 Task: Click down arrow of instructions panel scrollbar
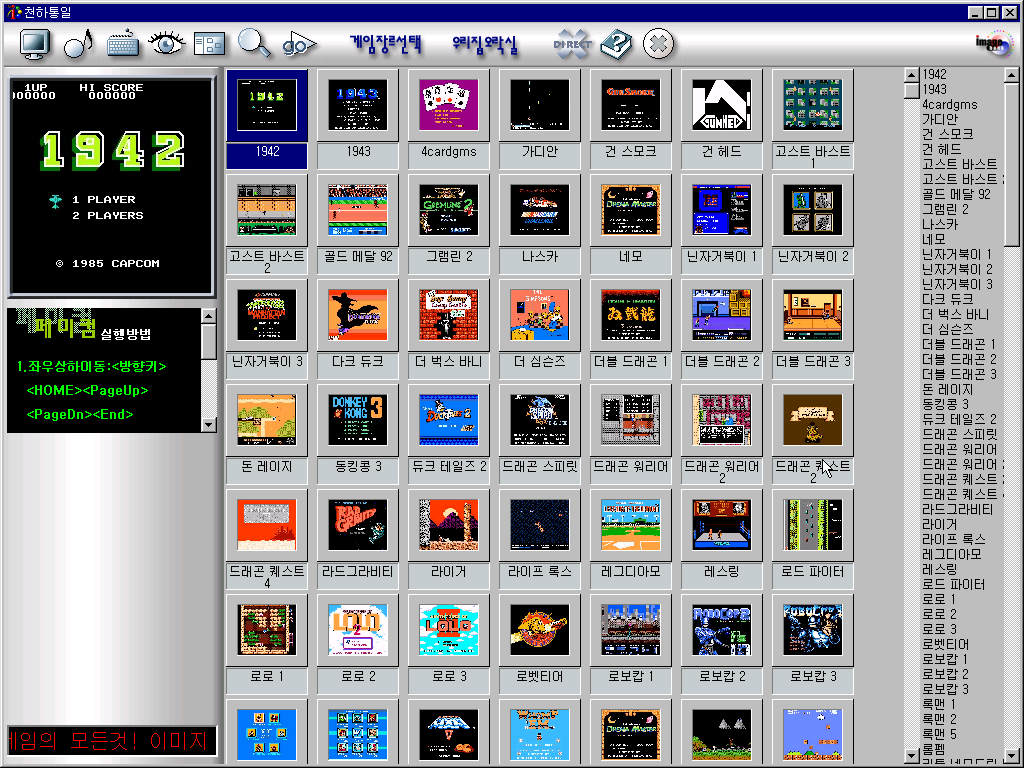tap(208, 424)
